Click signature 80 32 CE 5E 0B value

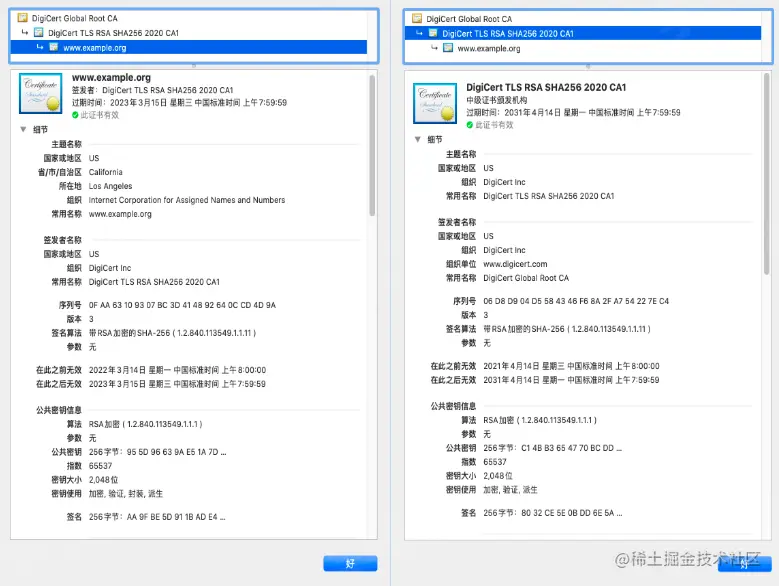pyautogui.click(x=553, y=513)
